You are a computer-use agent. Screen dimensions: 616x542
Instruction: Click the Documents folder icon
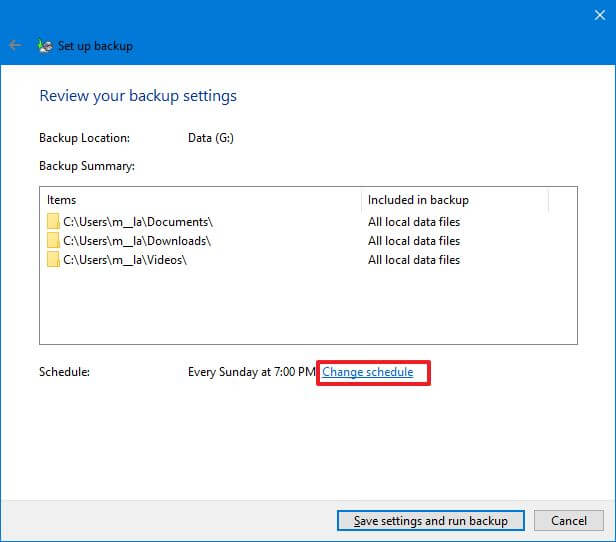[53, 222]
